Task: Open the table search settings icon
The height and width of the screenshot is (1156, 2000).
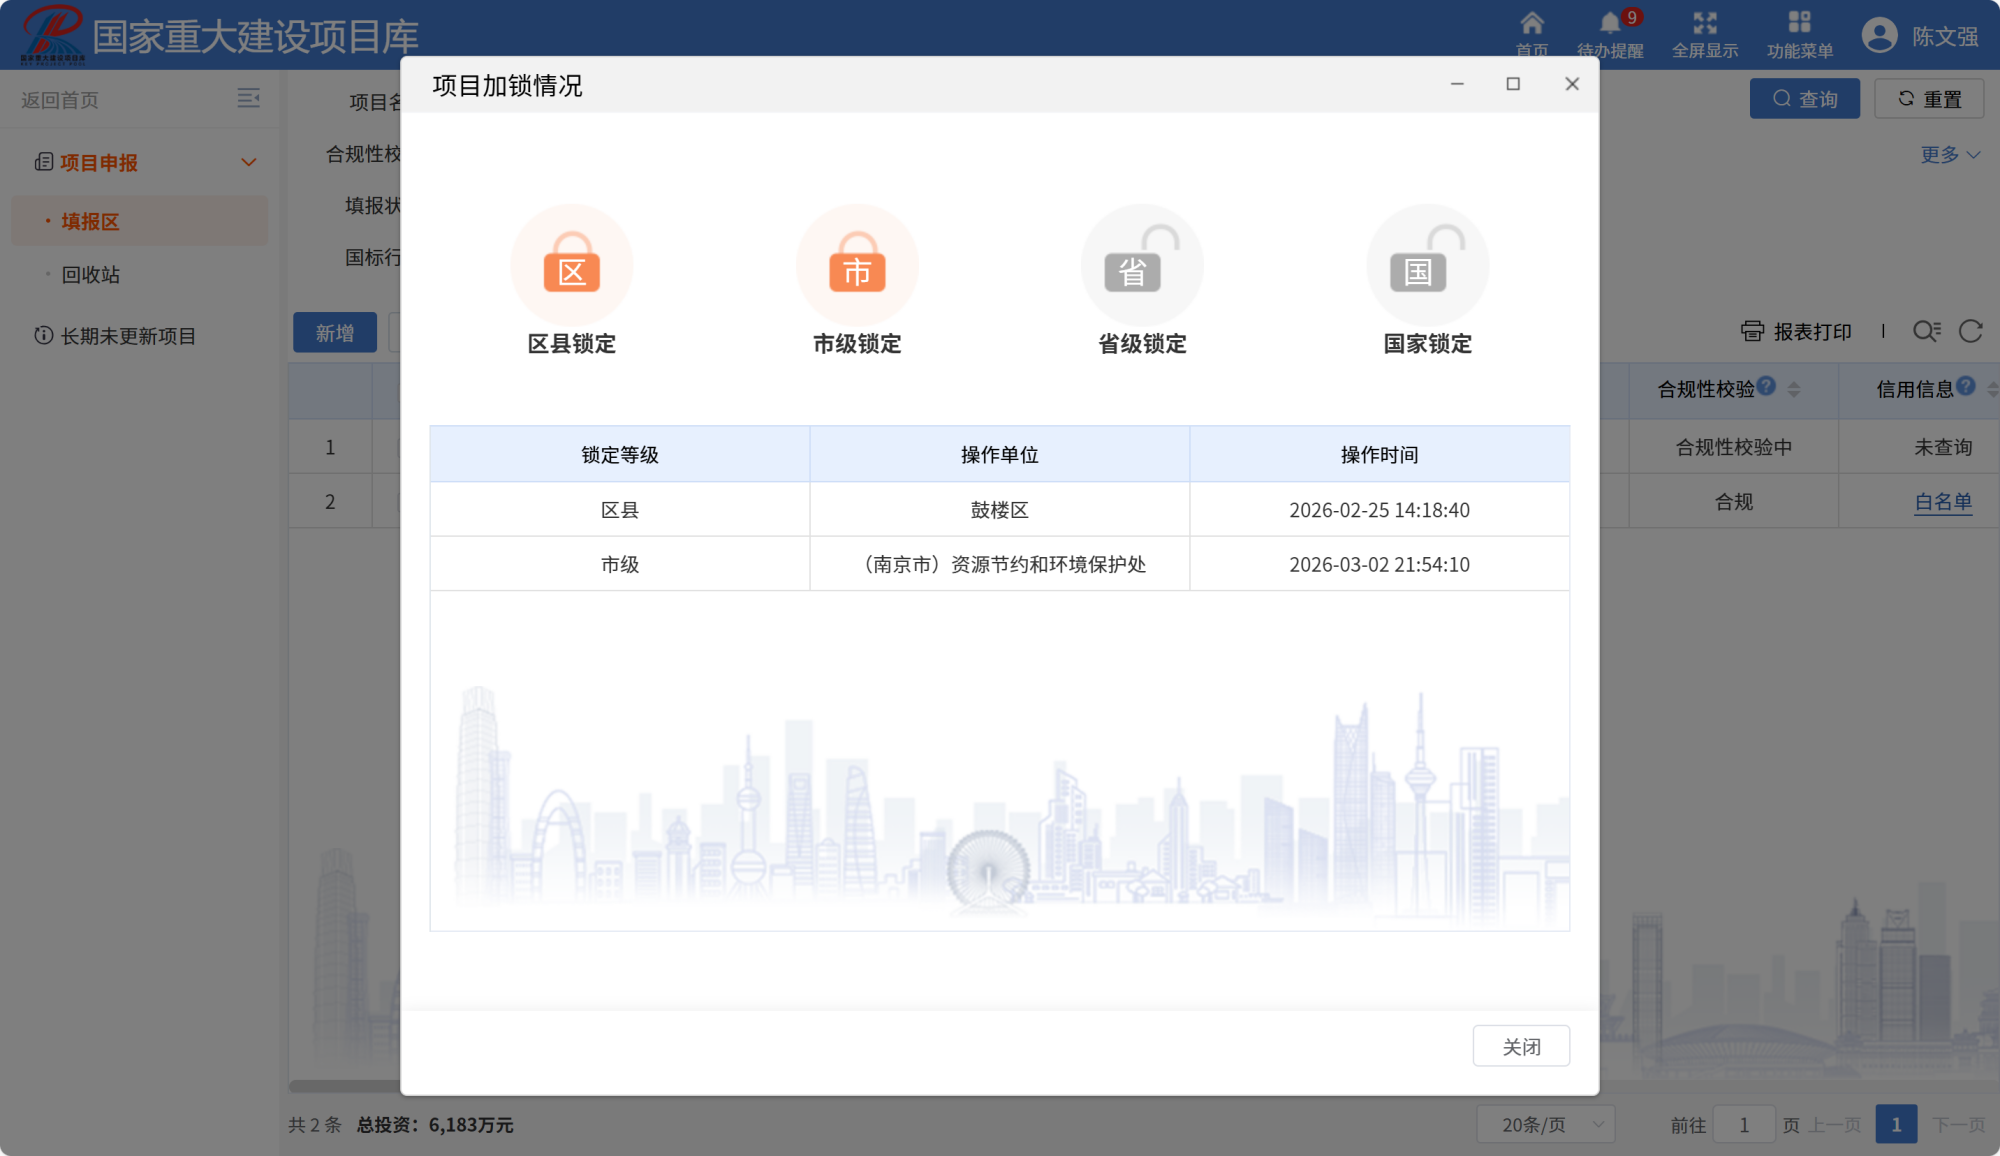Action: (1927, 331)
